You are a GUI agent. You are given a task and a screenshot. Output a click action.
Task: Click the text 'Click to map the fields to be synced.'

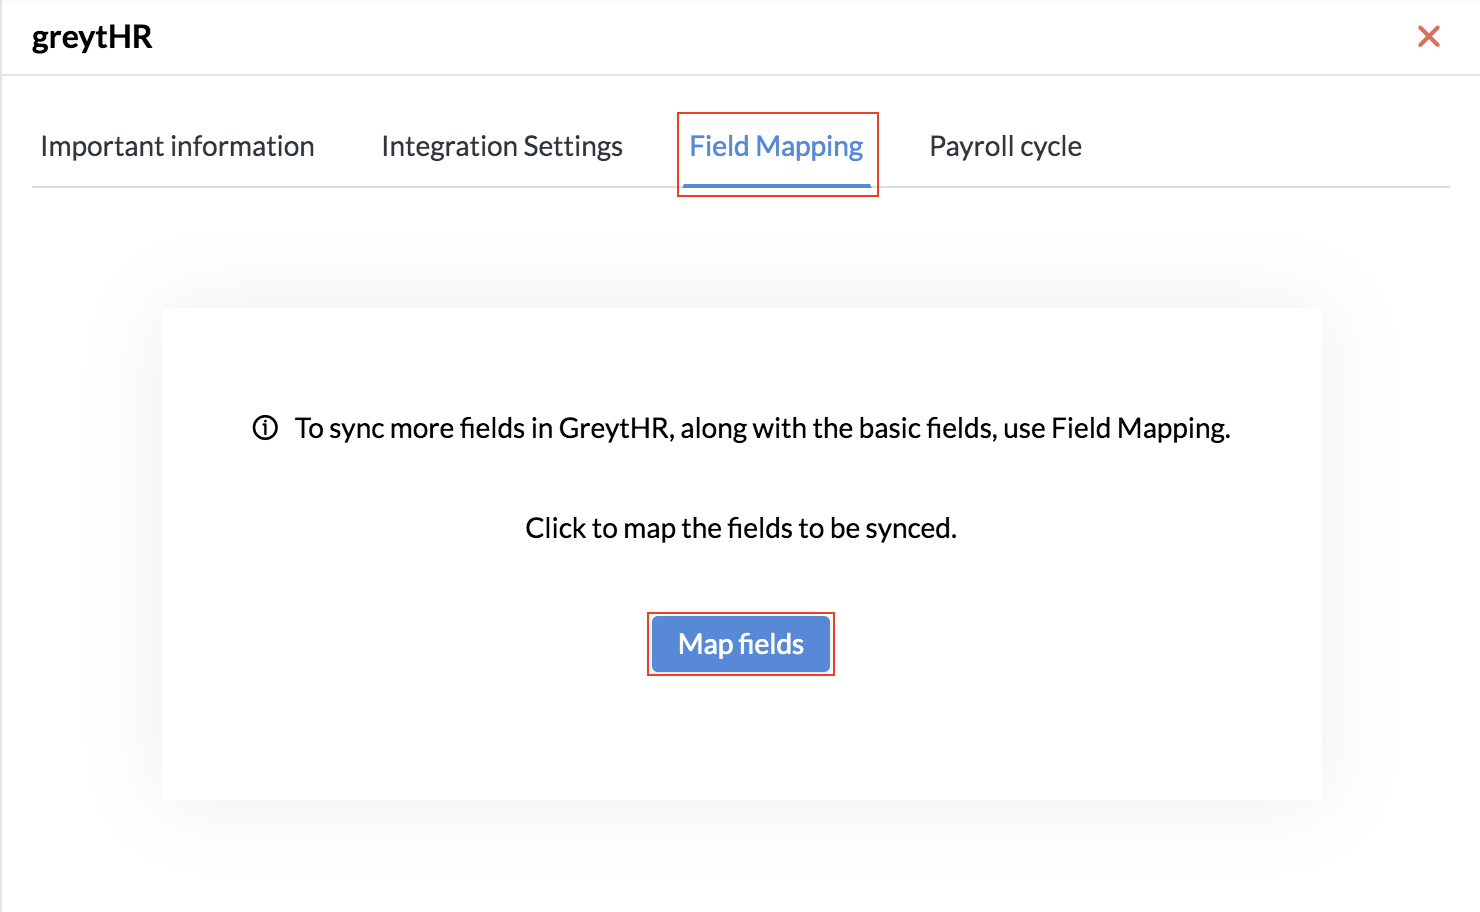pos(741,528)
